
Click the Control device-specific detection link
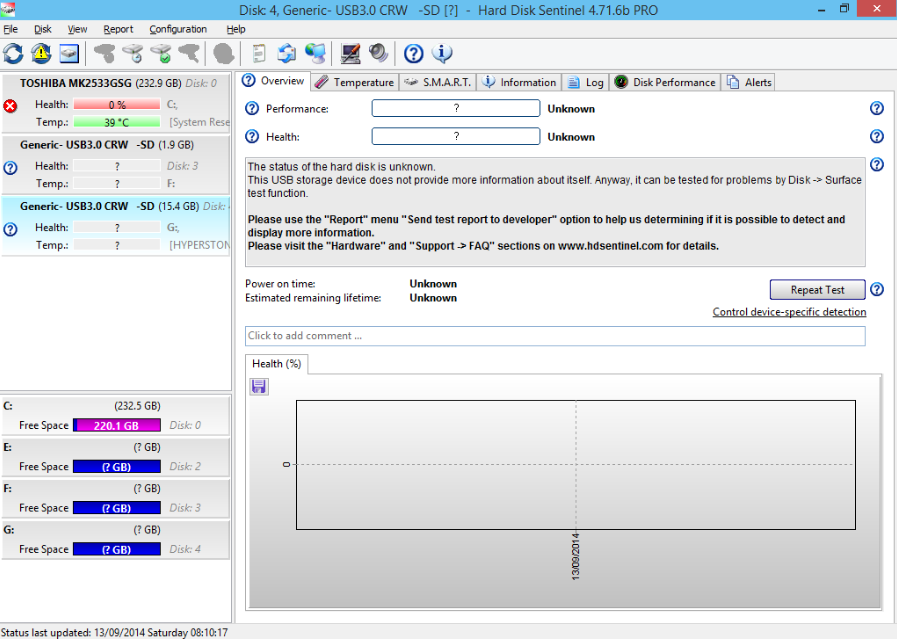(789, 312)
